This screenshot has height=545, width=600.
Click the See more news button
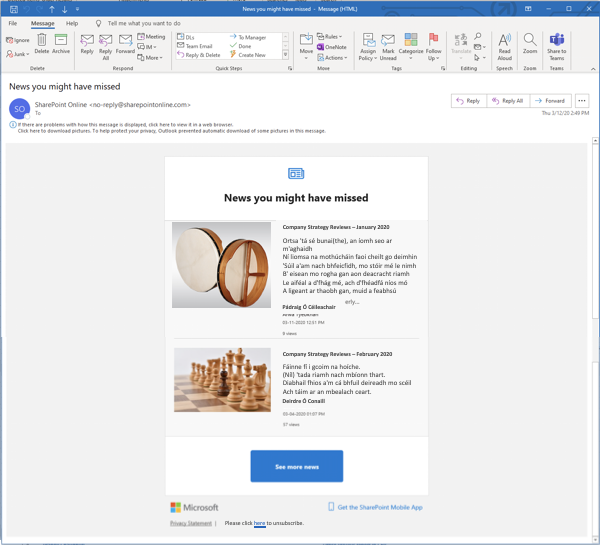click(297, 467)
